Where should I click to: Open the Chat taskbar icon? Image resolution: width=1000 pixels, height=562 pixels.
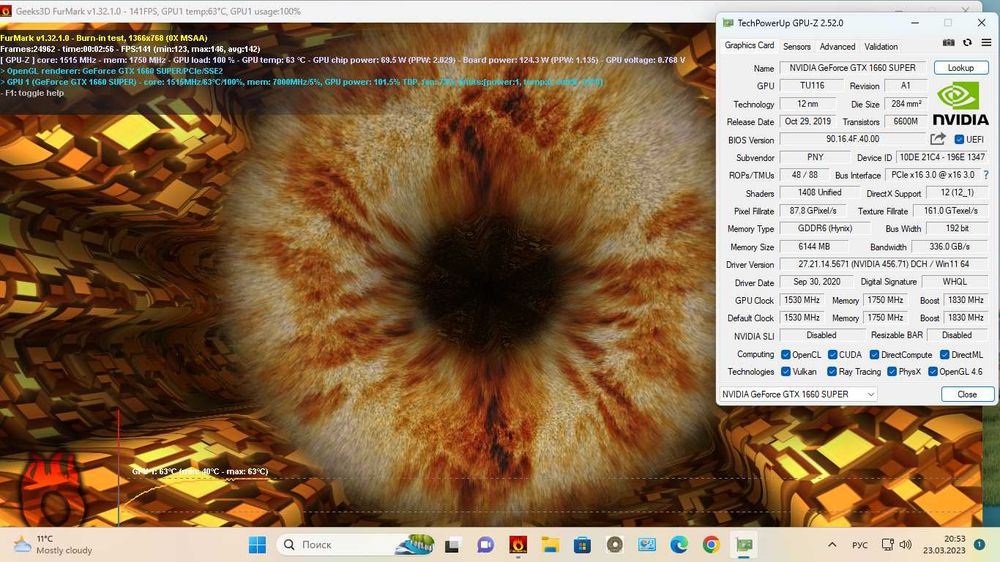485,545
